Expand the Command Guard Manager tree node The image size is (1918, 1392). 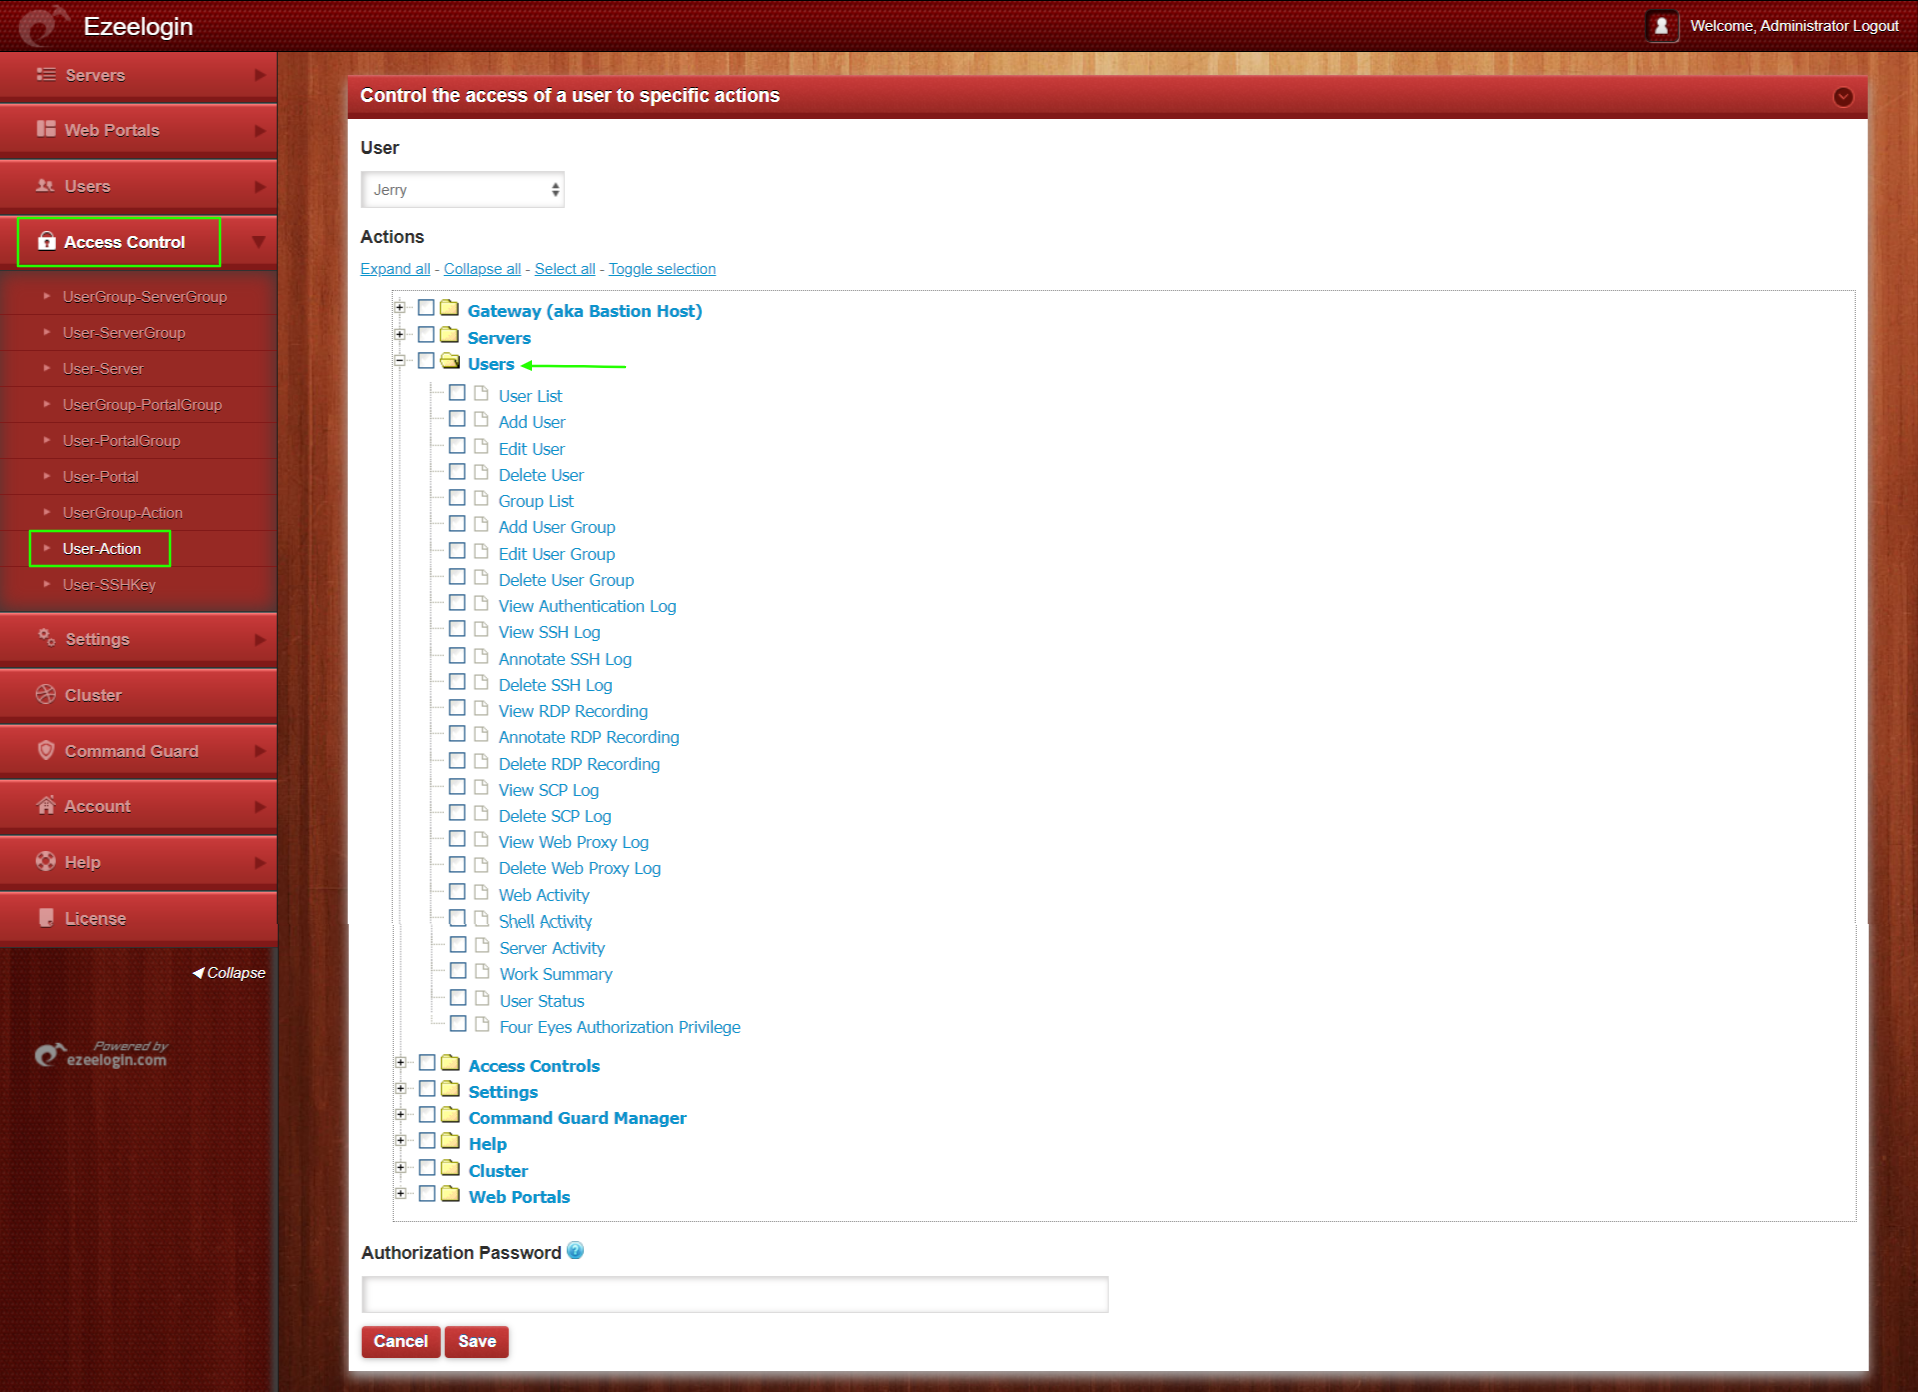tap(401, 1115)
